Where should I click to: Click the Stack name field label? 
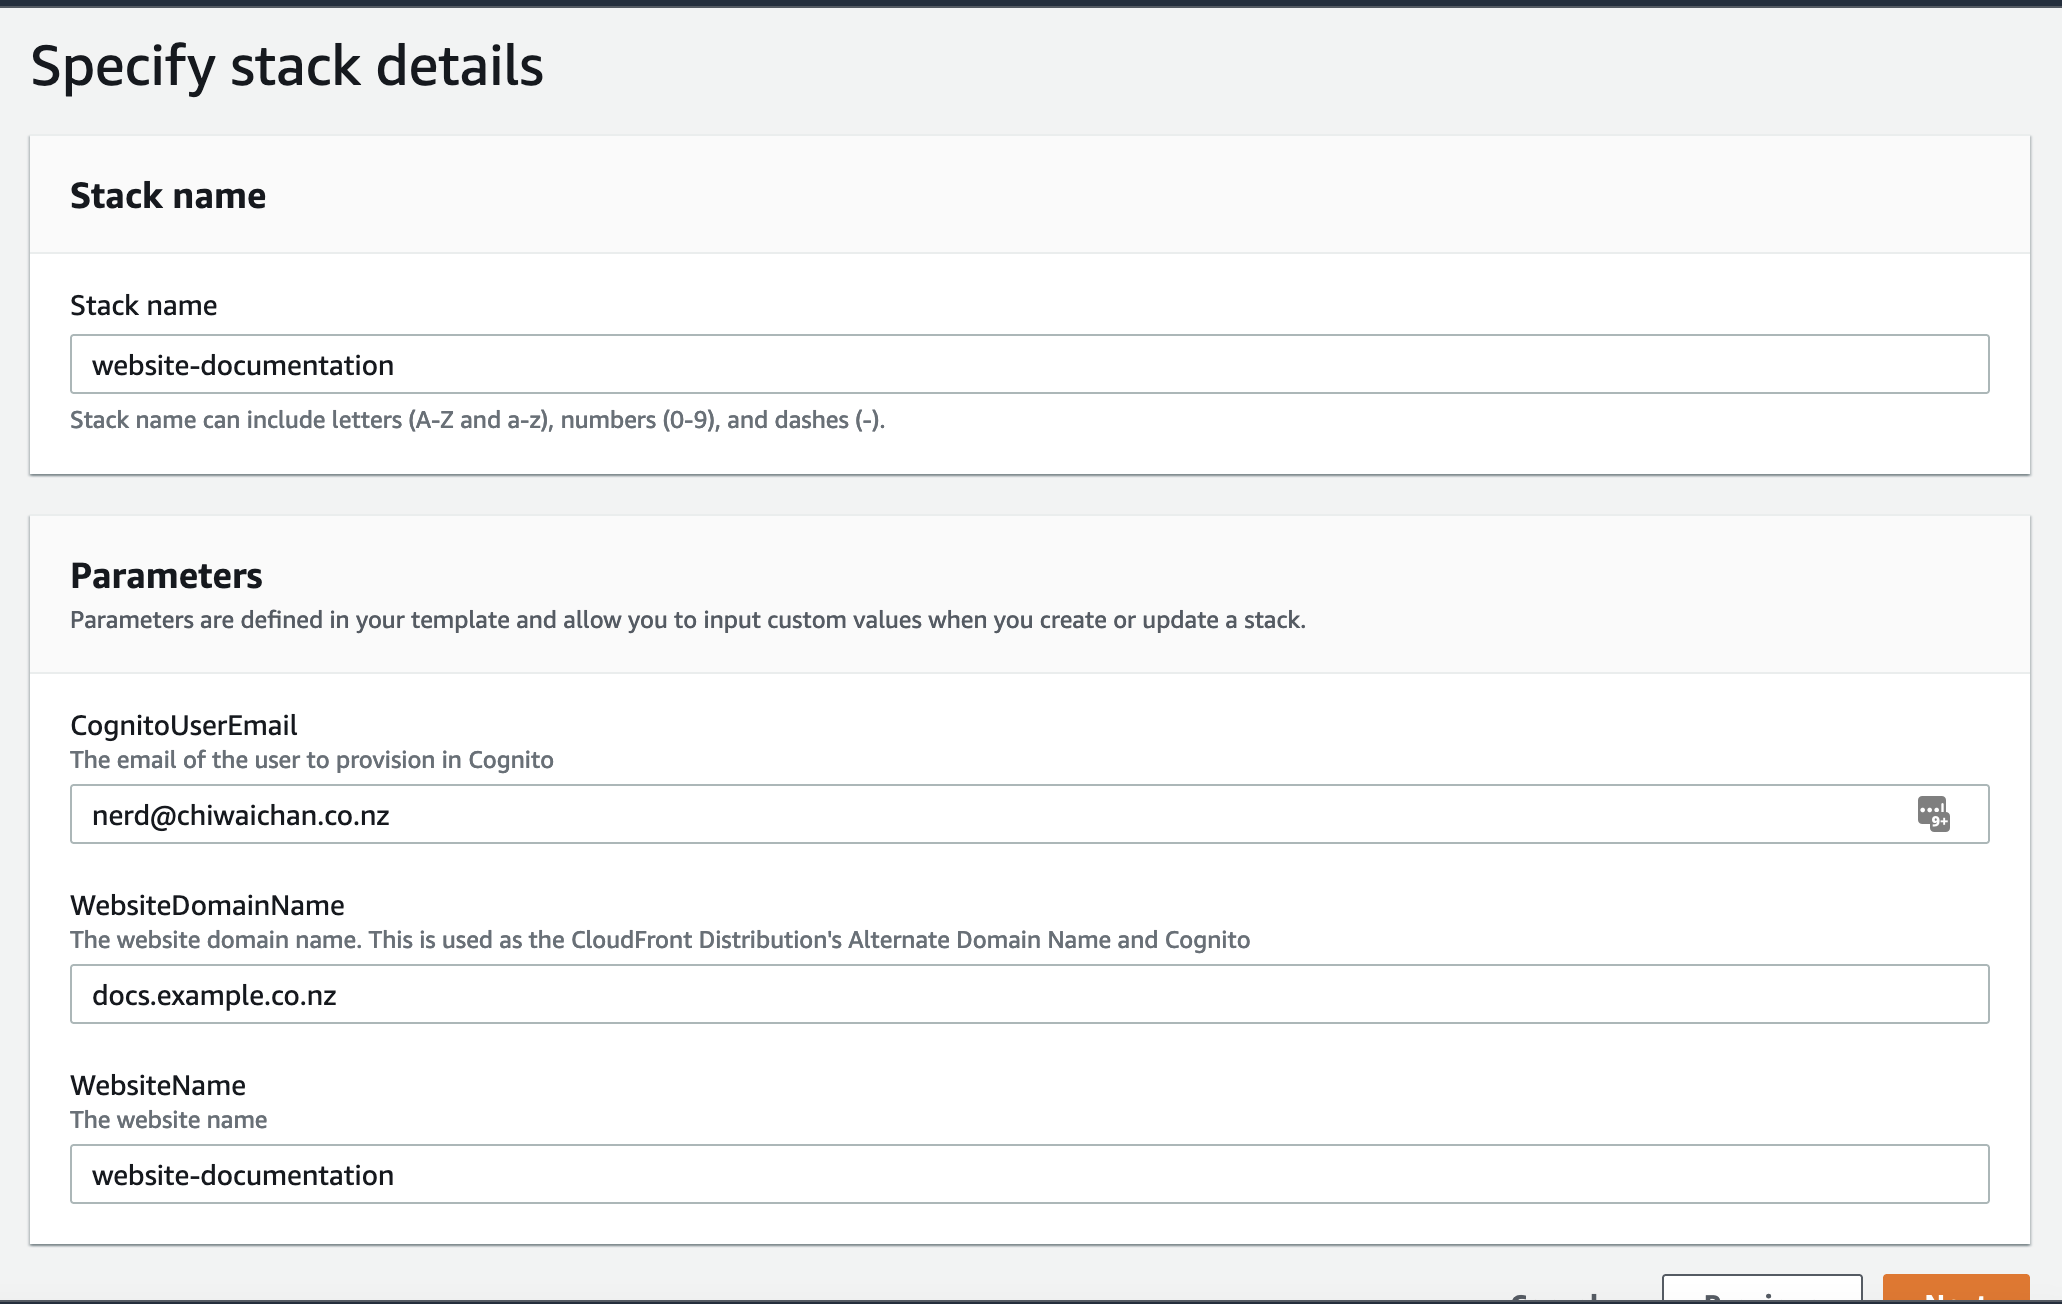point(143,306)
